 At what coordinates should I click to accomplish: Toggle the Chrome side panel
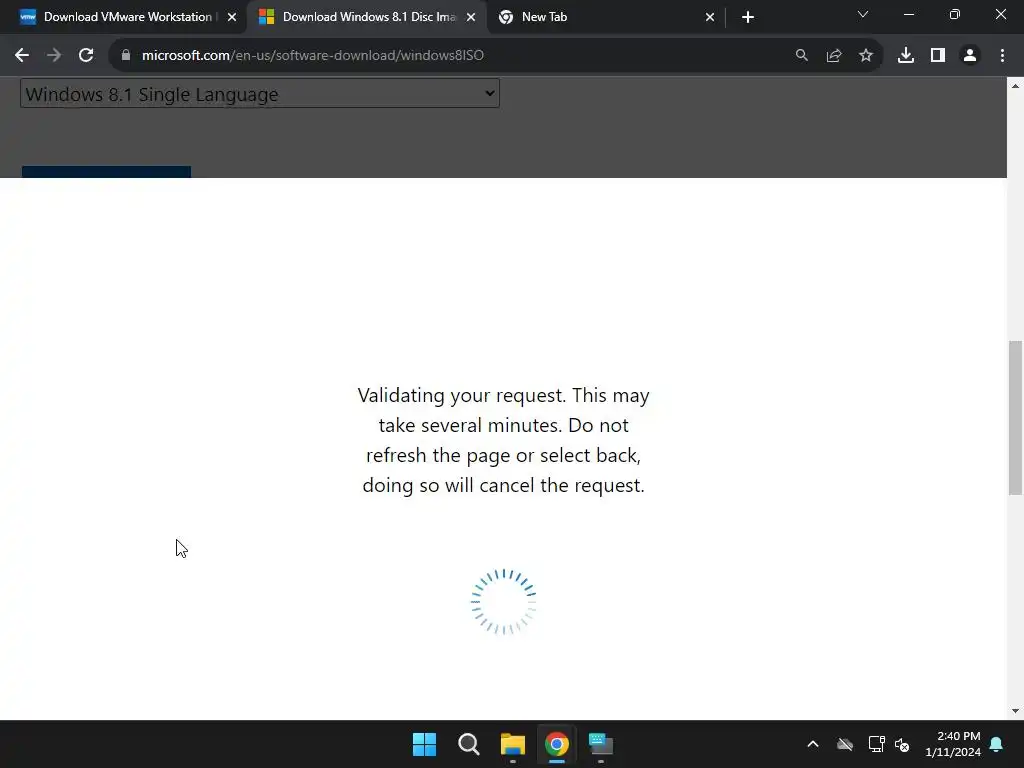(x=937, y=56)
